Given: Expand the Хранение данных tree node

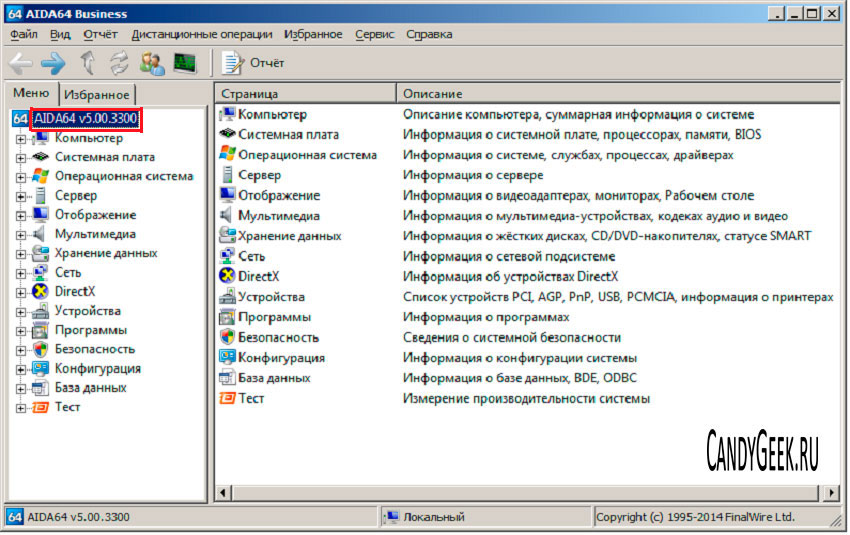Looking at the screenshot, I should click(x=21, y=255).
